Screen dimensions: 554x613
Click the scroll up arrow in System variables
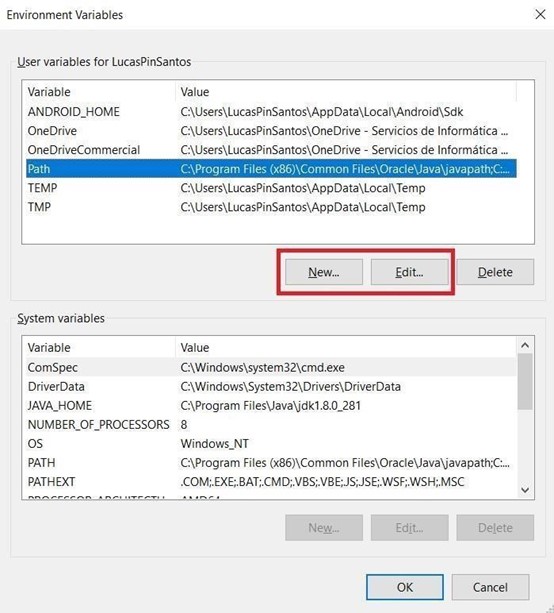coord(525,345)
